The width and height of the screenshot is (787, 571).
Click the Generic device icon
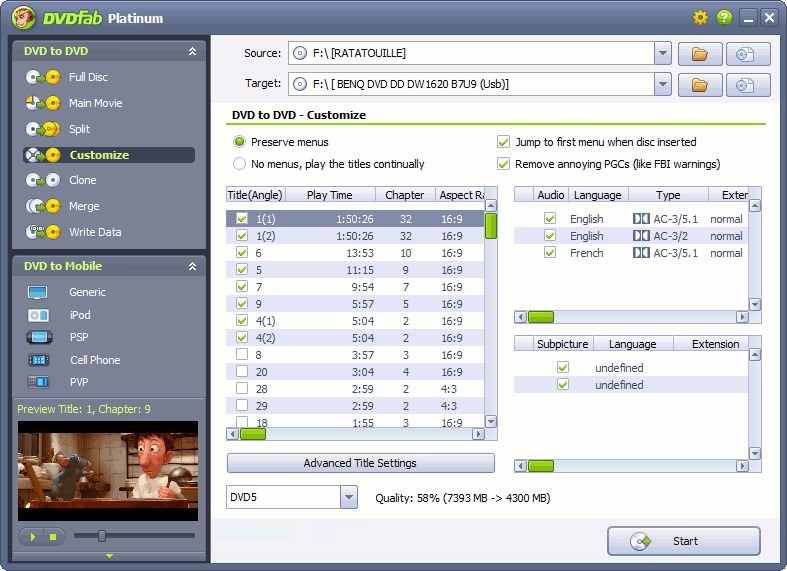[x=38, y=292]
